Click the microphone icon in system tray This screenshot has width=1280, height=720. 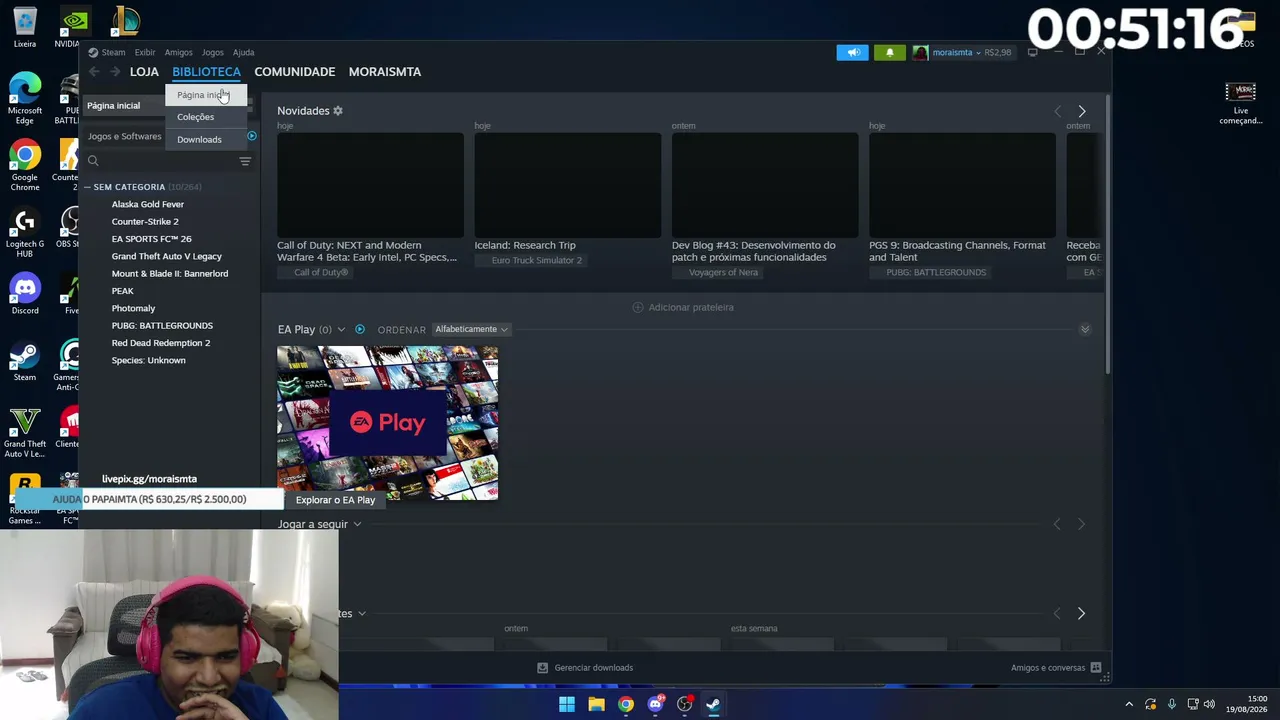point(1172,704)
